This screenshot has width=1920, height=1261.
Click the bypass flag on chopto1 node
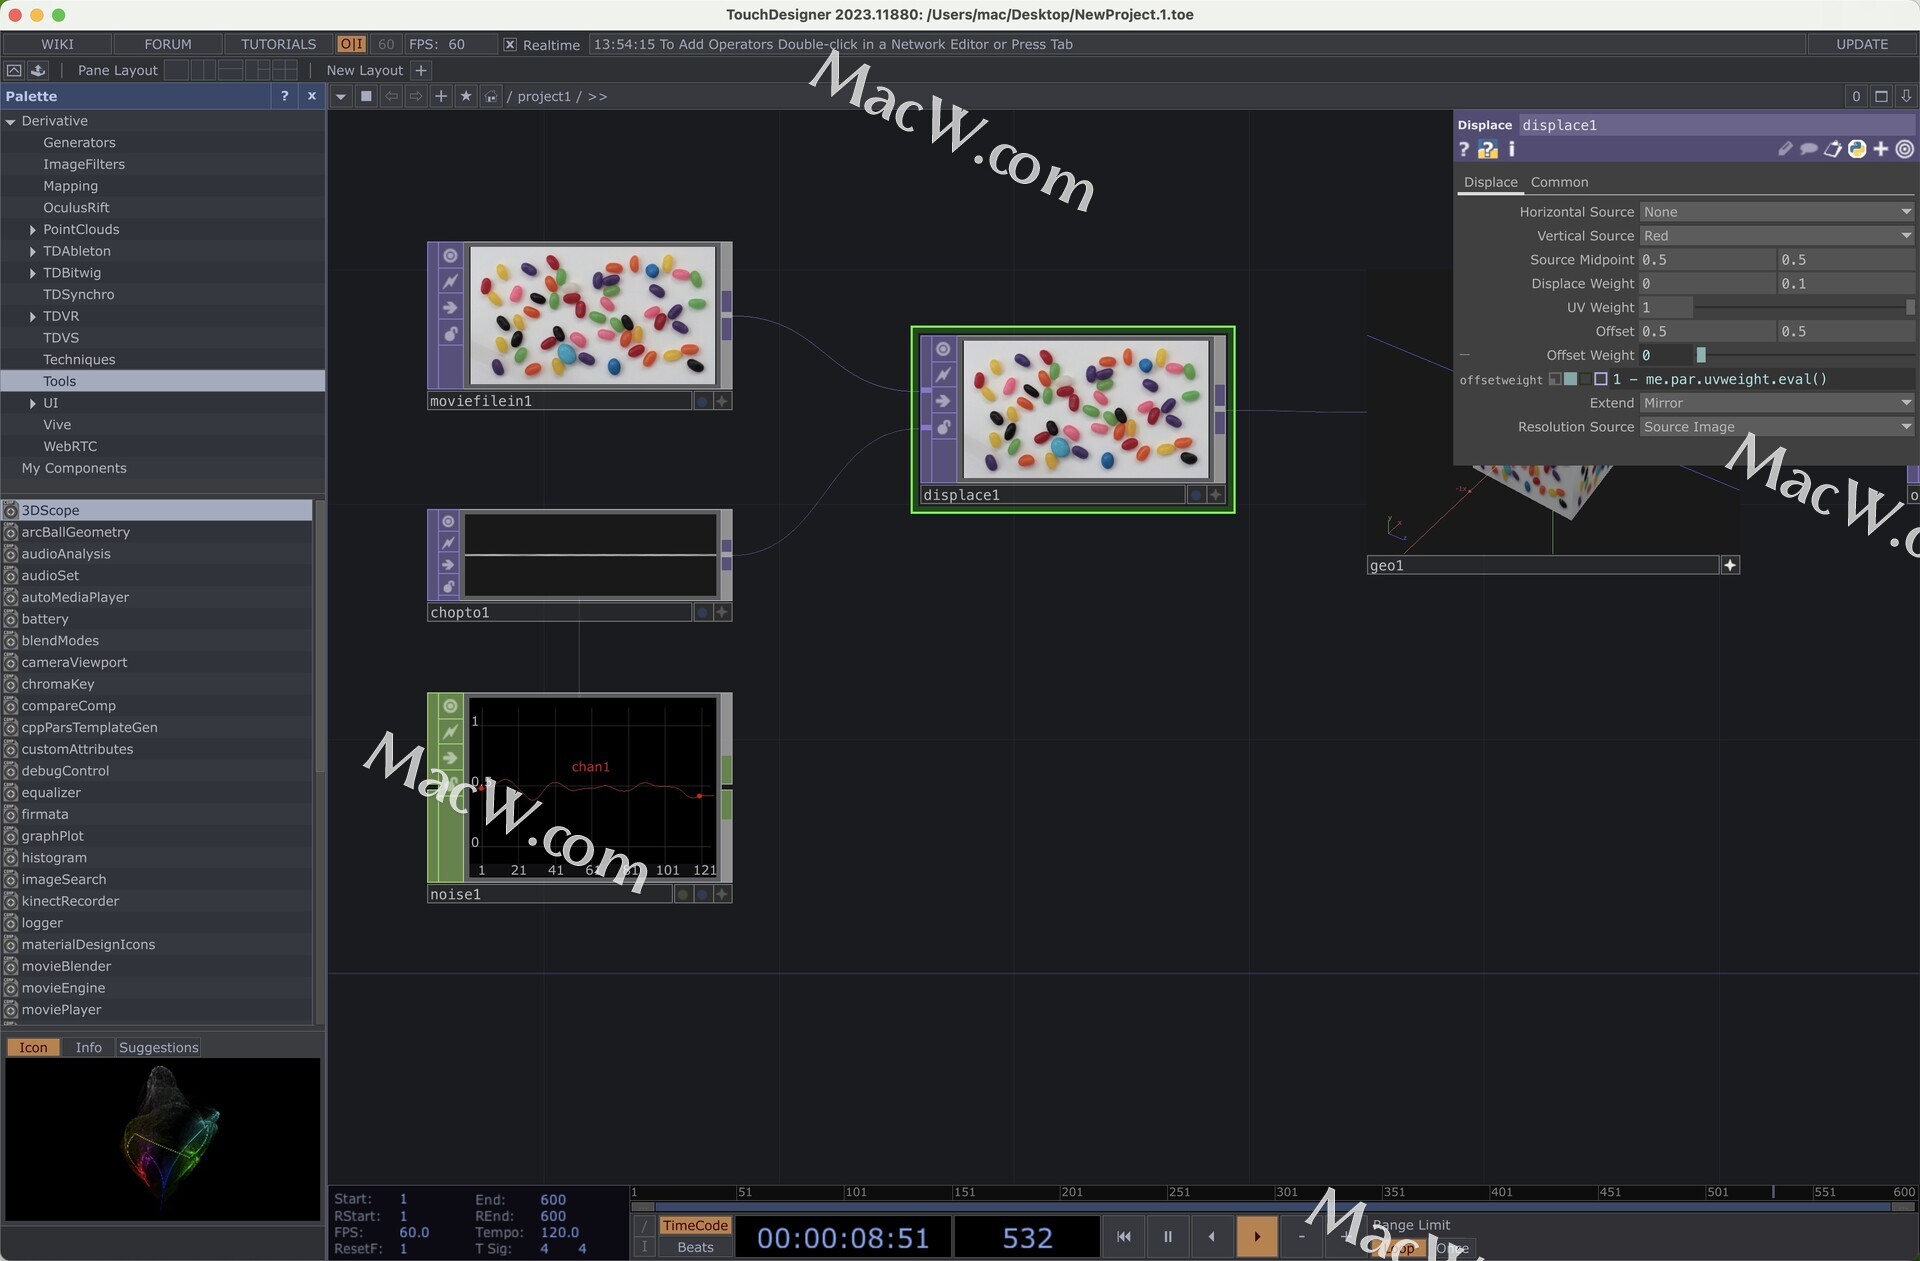point(448,565)
